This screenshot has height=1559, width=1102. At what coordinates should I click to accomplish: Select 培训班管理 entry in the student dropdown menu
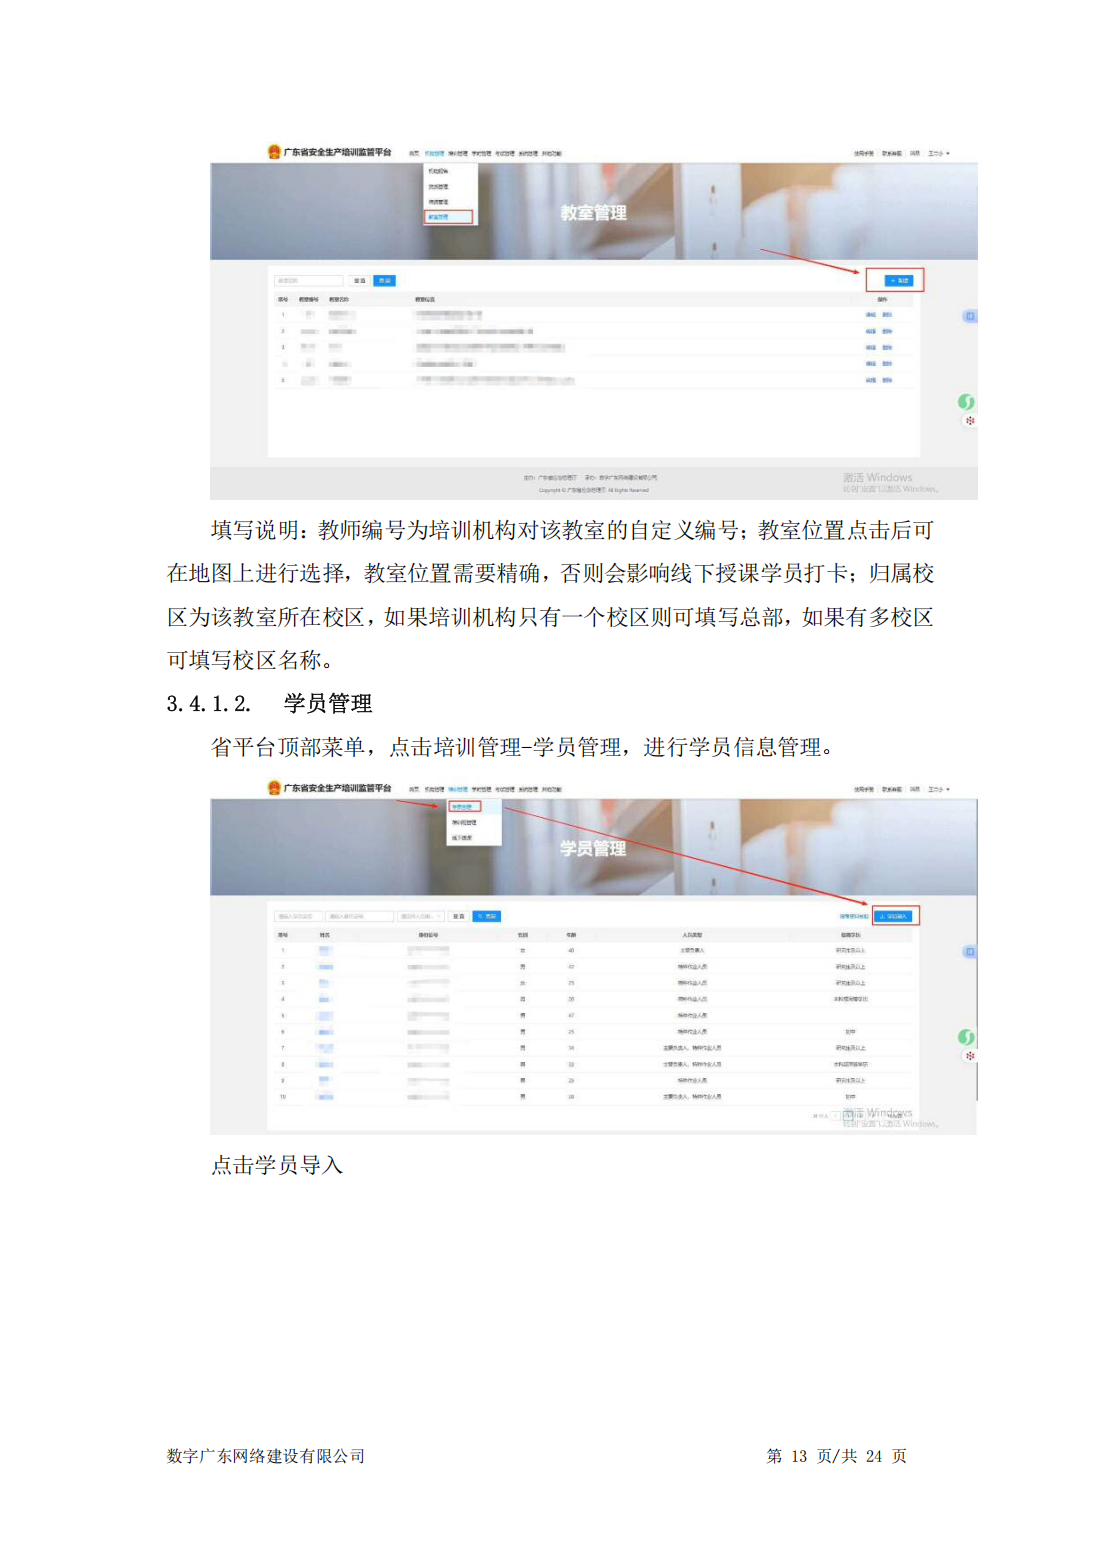tap(463, 822)
